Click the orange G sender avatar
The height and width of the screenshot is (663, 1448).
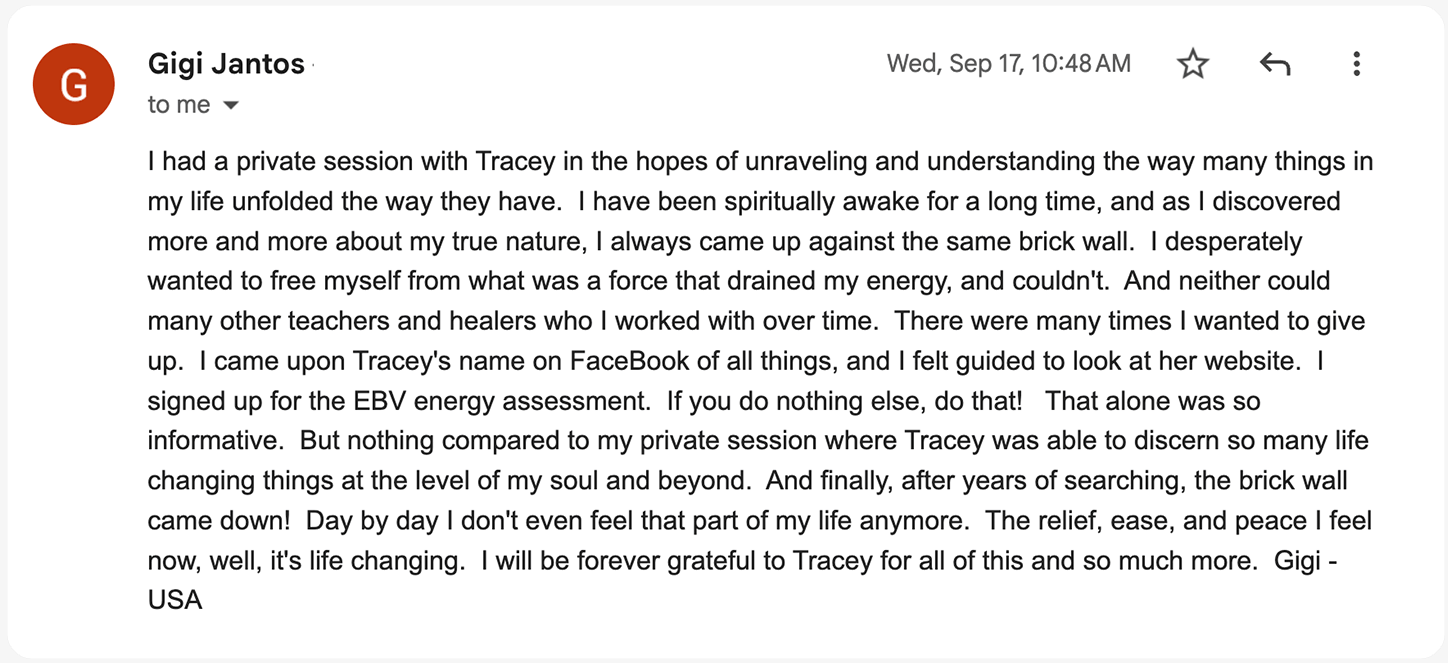point(74,85)
